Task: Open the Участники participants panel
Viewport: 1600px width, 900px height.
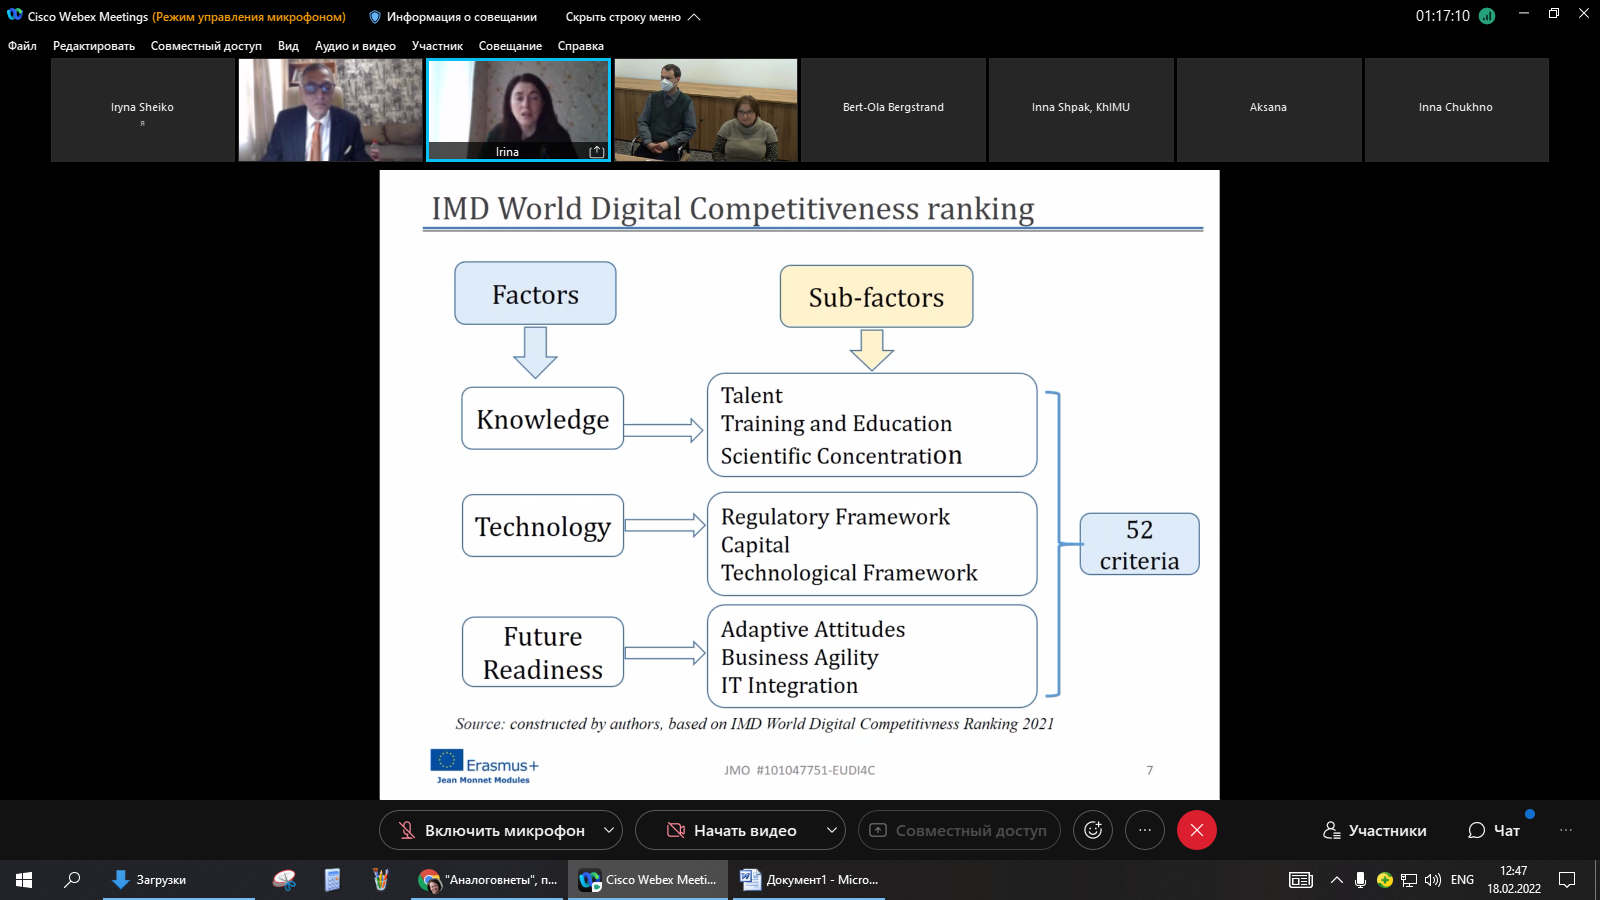Action: point(1375,830)
